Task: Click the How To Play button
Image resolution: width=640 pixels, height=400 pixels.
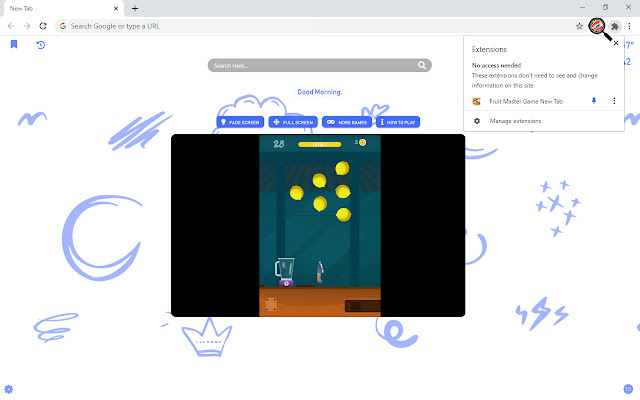Action: click(398, 122)
